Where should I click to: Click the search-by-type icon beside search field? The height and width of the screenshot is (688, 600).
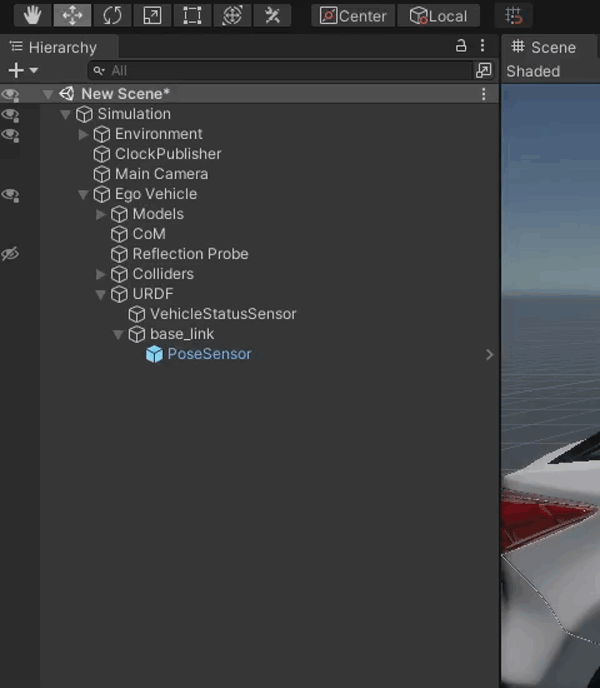(x=484, y=70)
